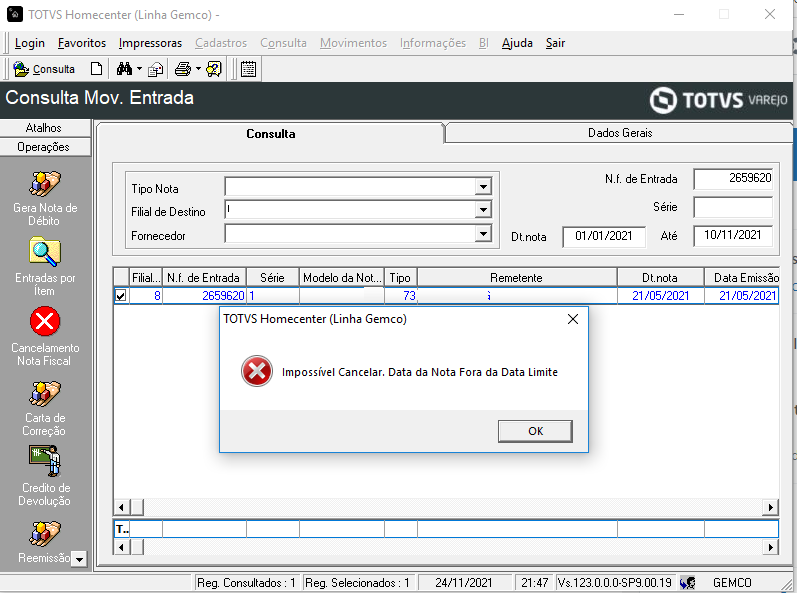Click OK in the error dialog
Viewport: 797px width, 593px height.
(x=535, y=431)
